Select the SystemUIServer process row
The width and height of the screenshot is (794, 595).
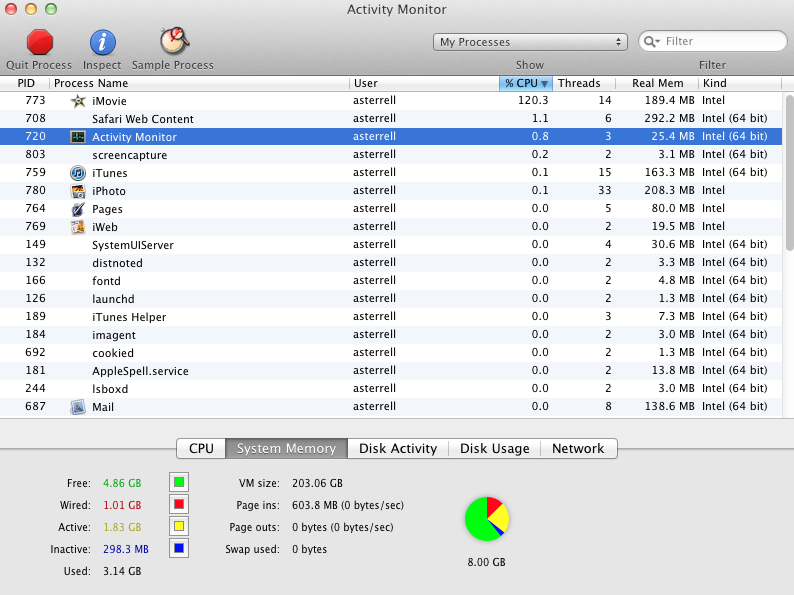click(391, 245)
